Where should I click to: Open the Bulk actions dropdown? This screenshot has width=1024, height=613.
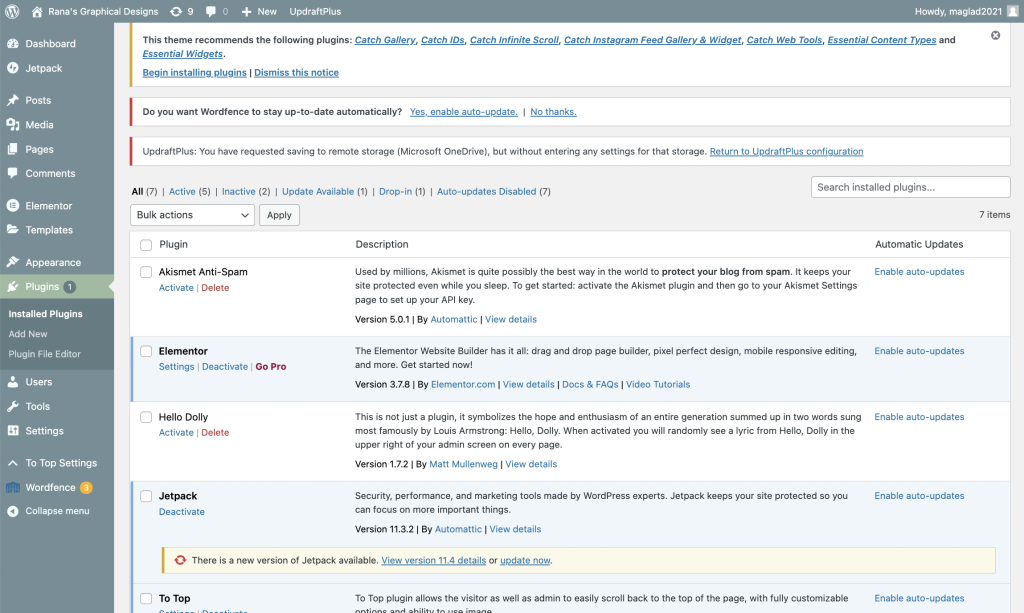pos(192,215)
